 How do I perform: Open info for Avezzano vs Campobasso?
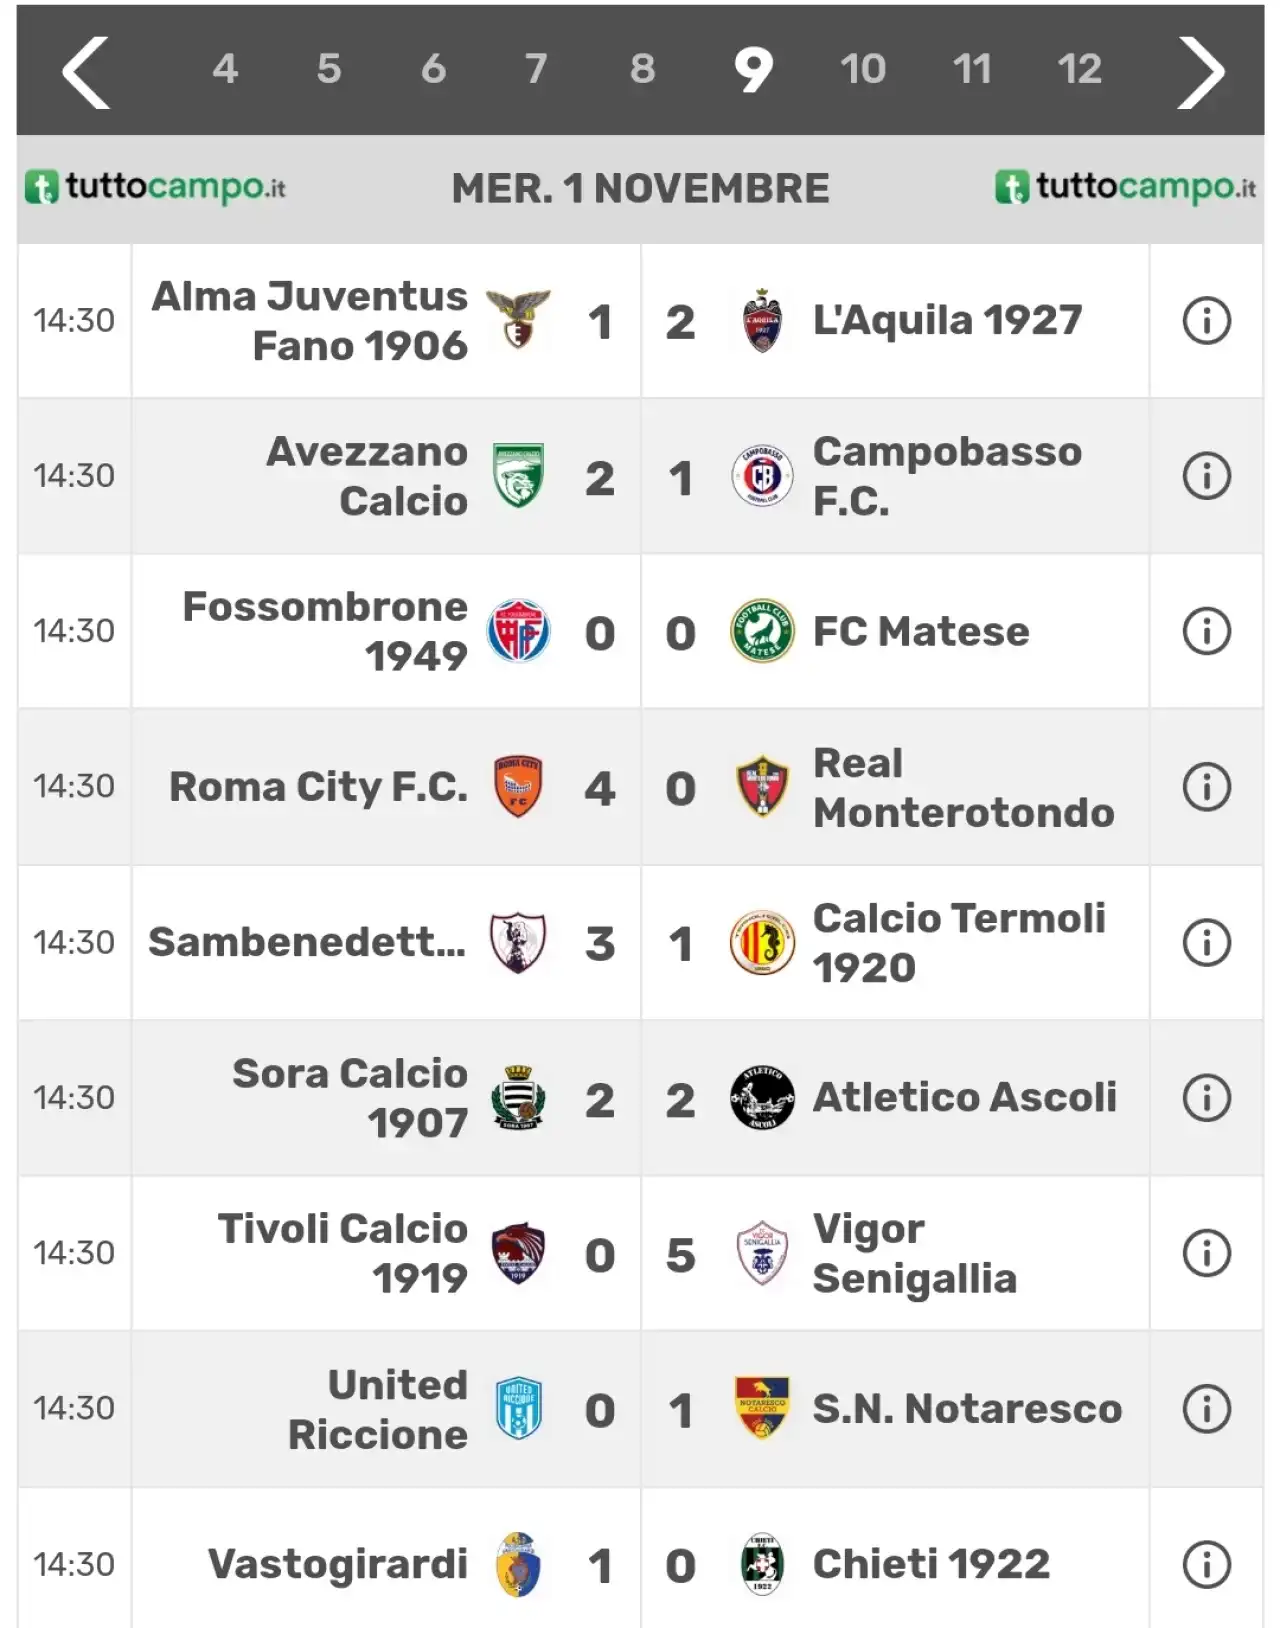[x=1206, y=476]
